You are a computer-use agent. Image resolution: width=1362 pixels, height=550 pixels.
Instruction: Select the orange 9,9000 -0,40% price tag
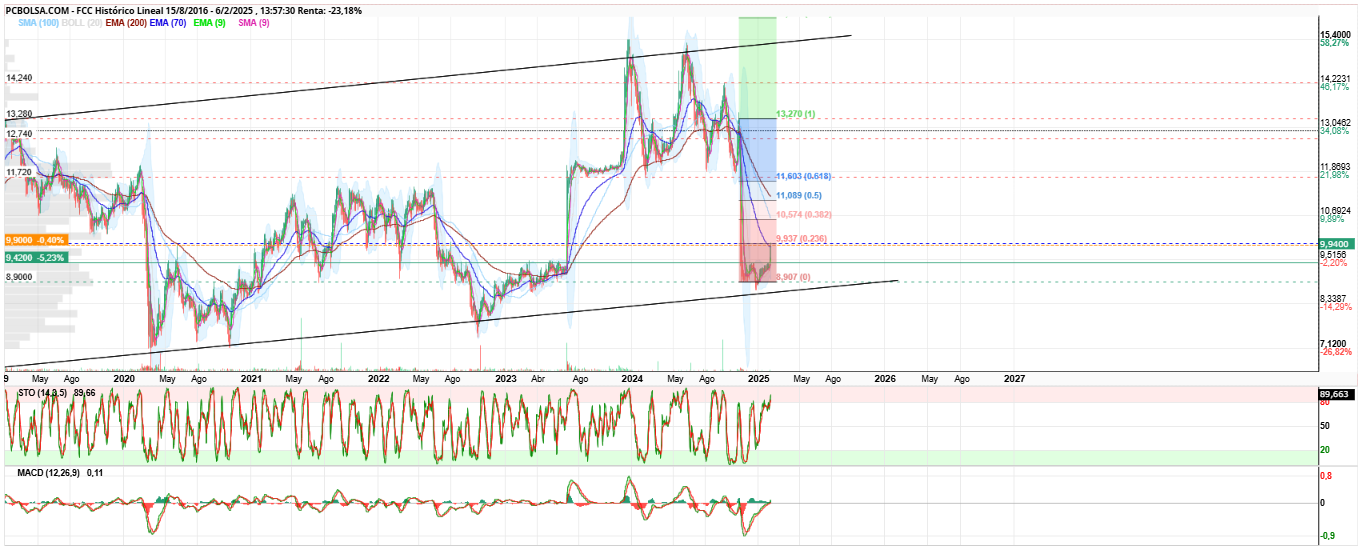[36, 240]
